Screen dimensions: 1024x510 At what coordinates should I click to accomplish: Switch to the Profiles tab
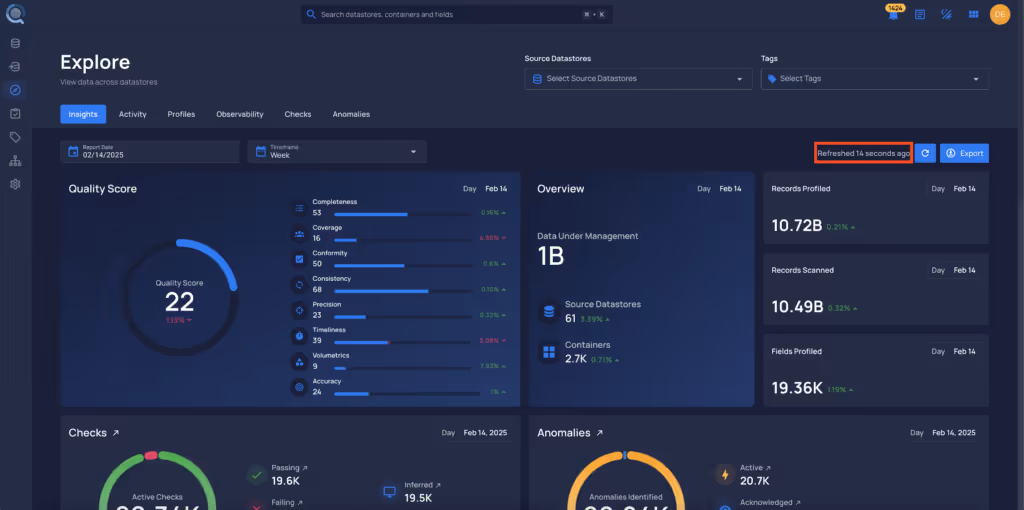click(x=182, y=114)
